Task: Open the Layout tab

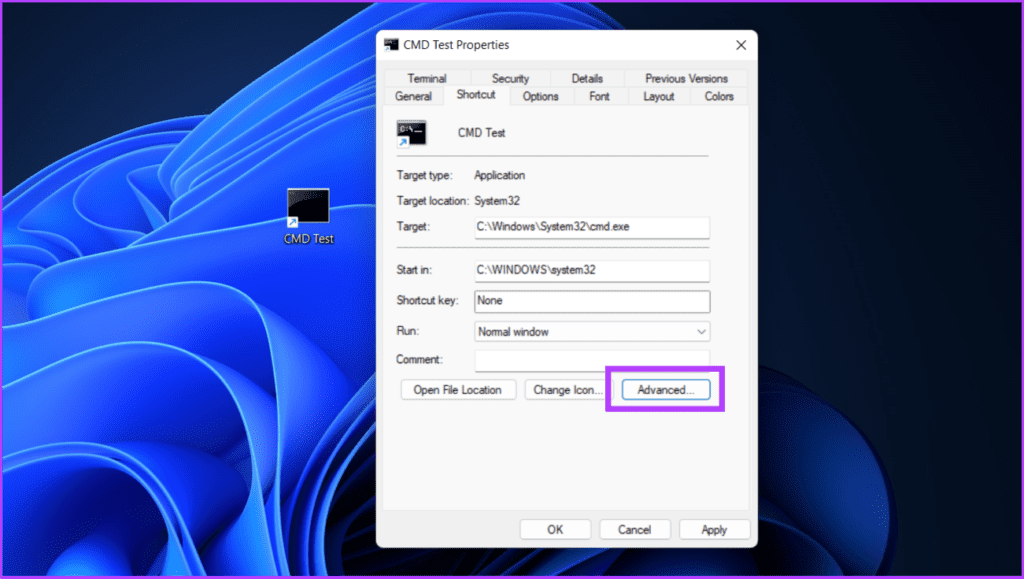Action: [658, 96]
